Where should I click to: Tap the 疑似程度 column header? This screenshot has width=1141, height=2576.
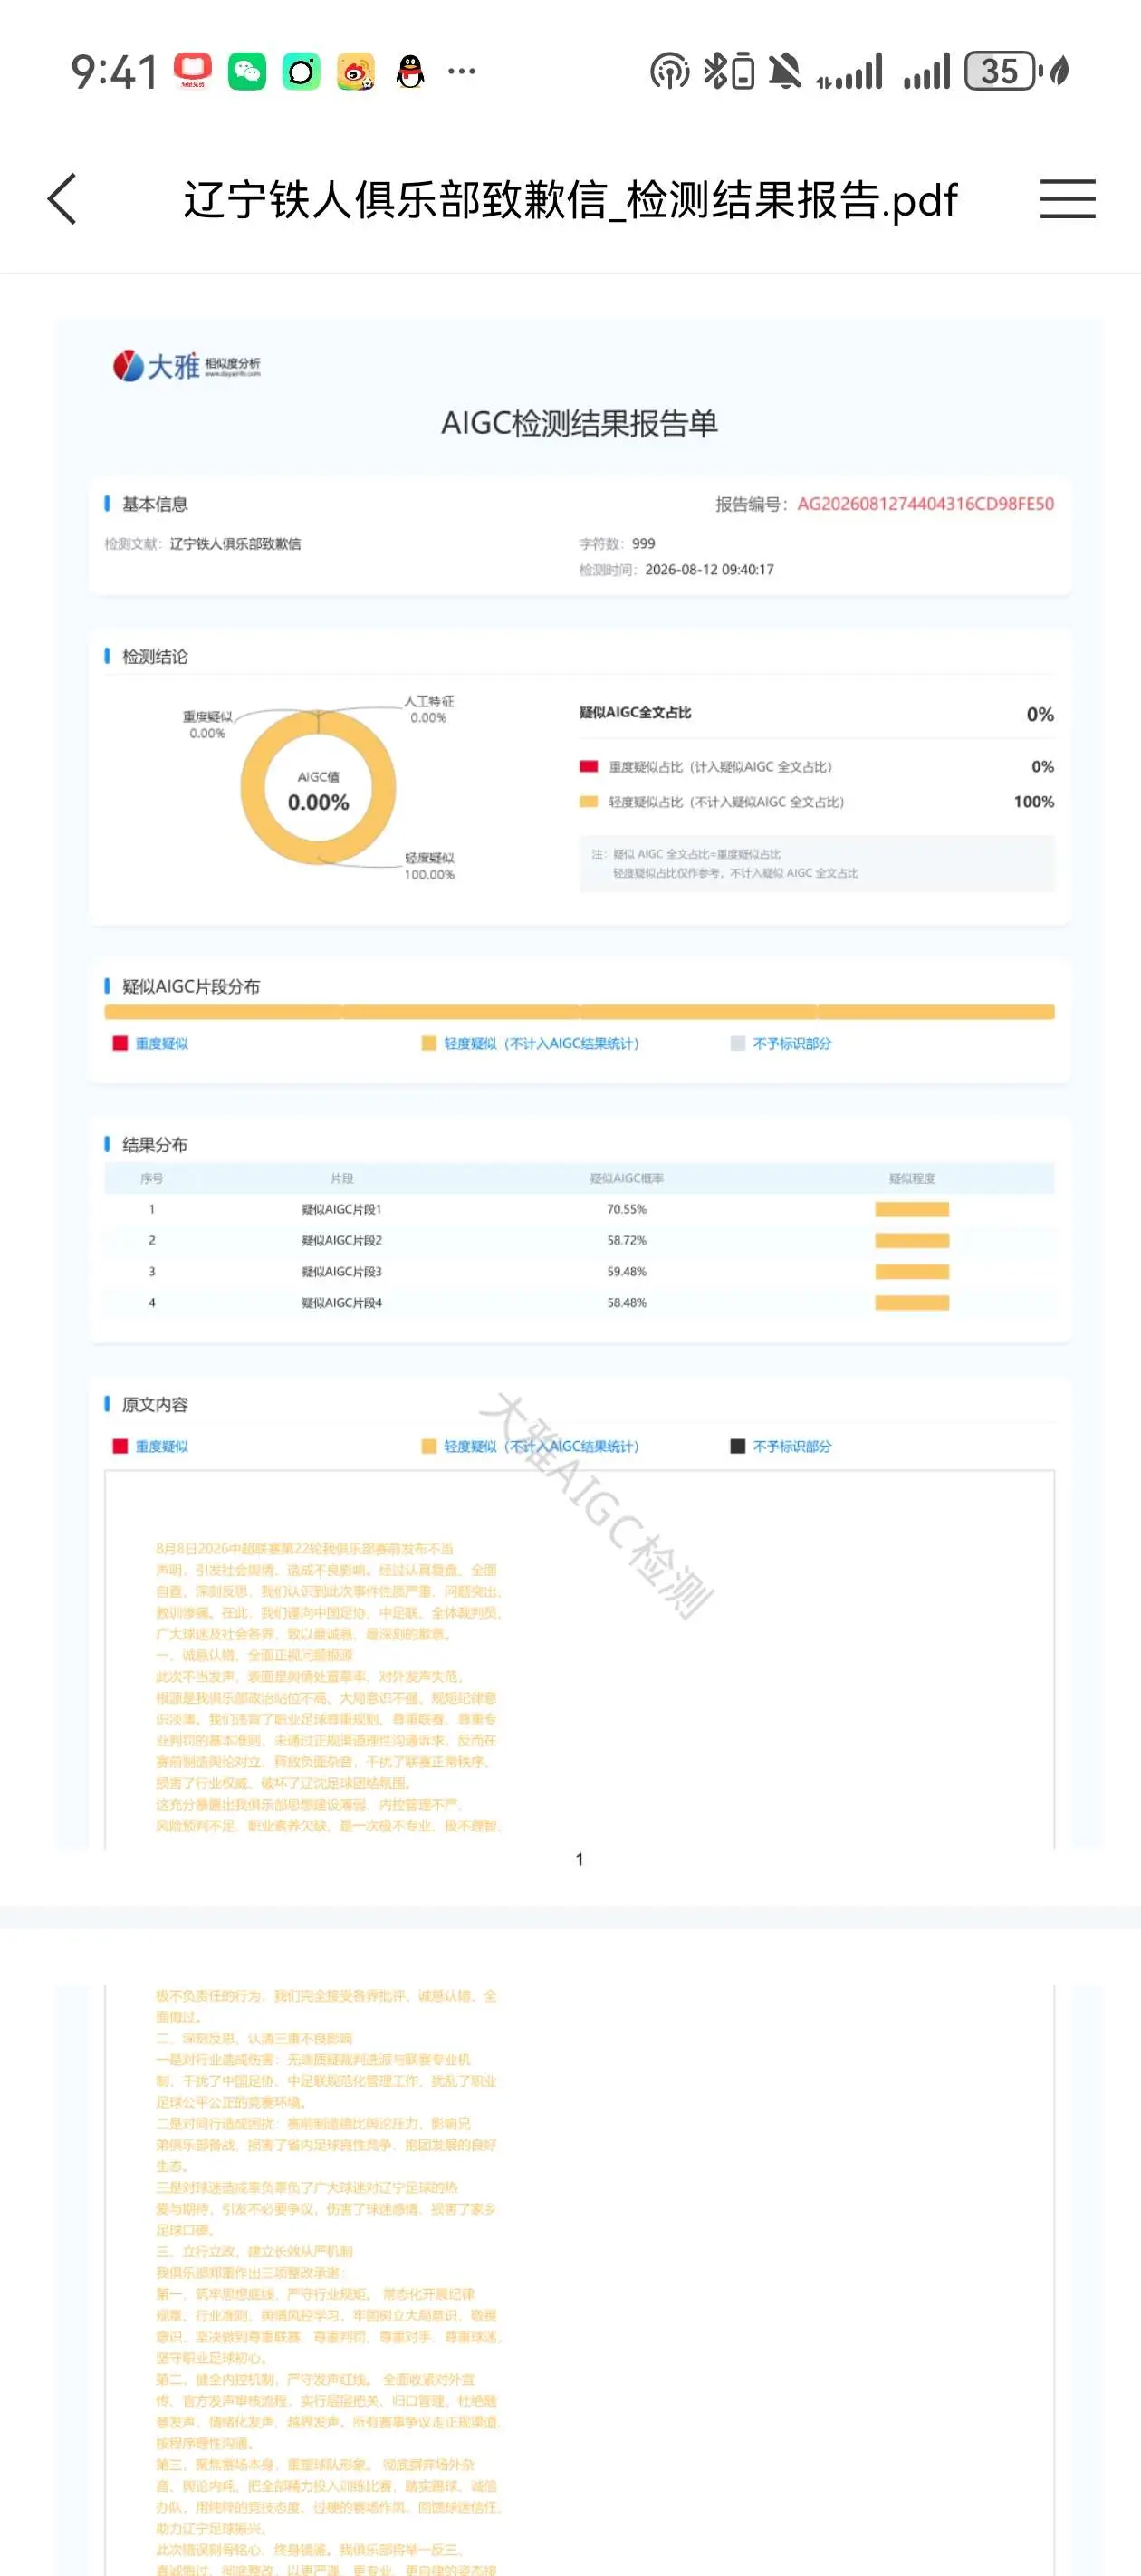tap(911, 1178)
